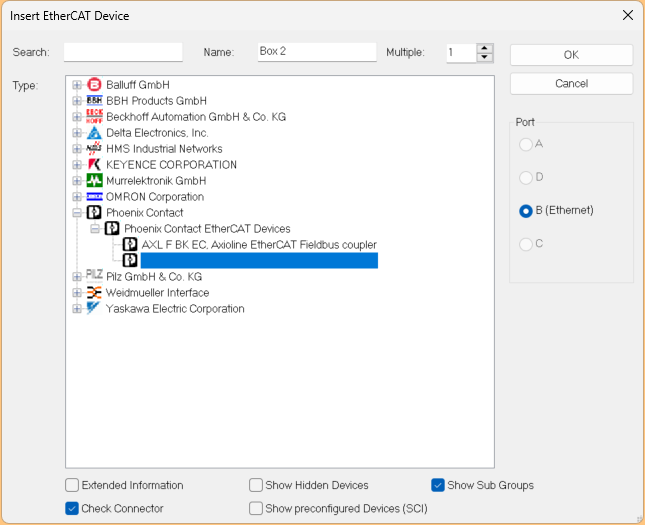Select port C radio button
Viewport: 645px width, 525px height.
526,244
